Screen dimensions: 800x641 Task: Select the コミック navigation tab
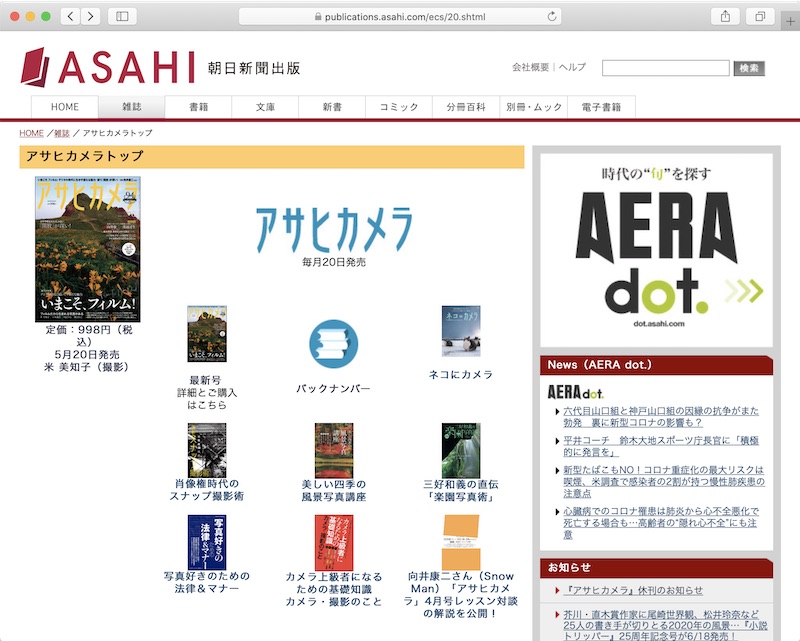click(x=399, y=107)
